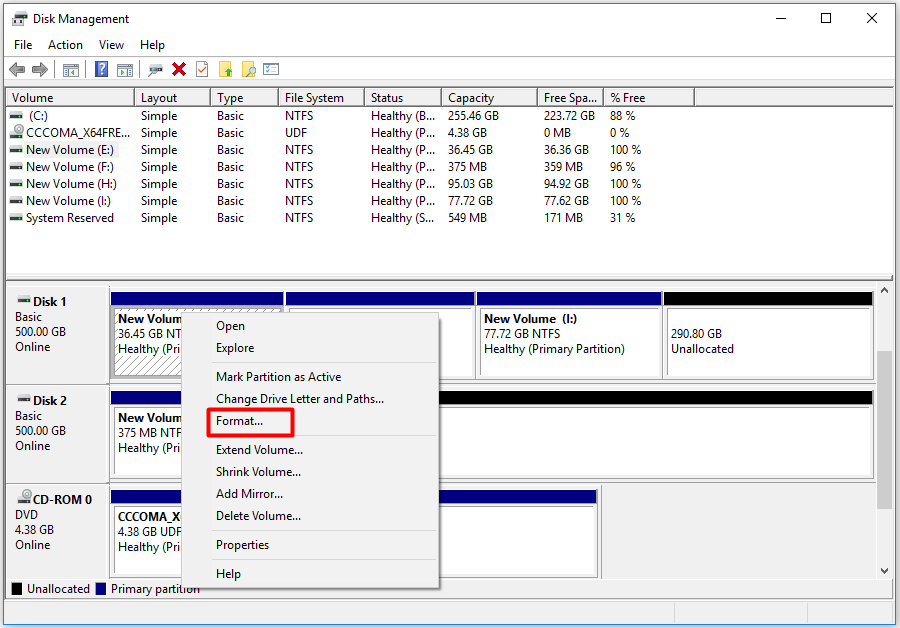Click the black Unallocated legend swatch
This screenshot has height=628, width=900.
pos(17,589)
